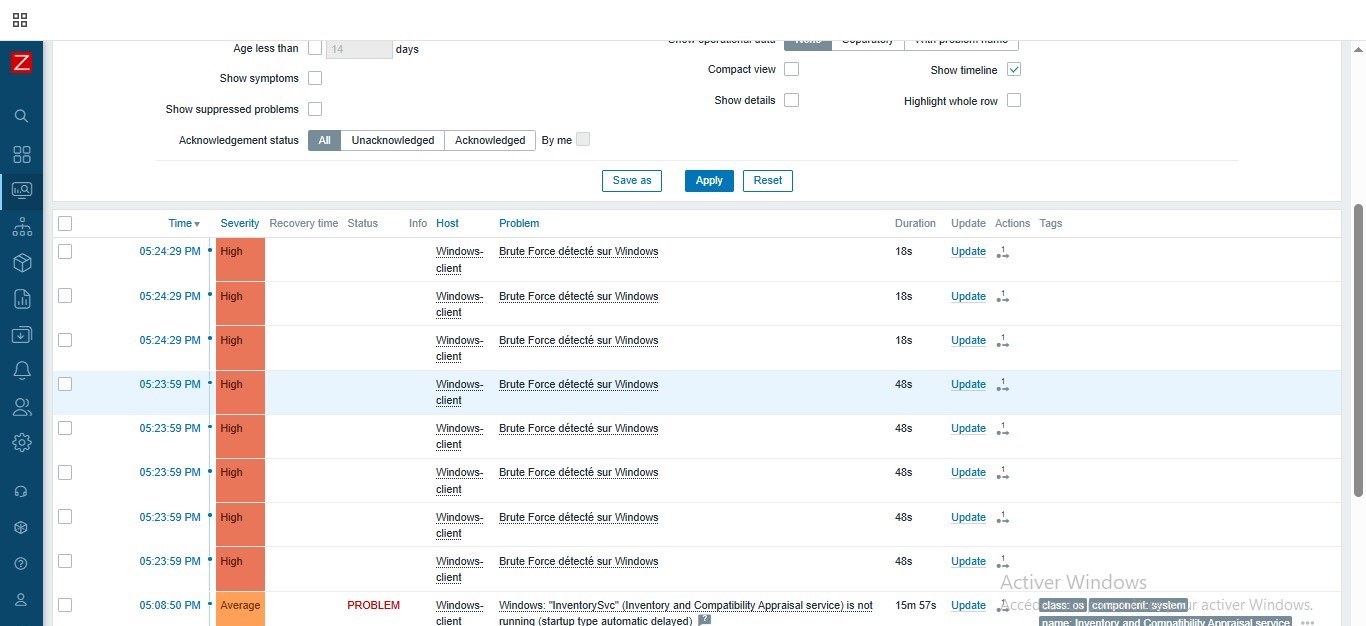Click Update link in the 15m 57s row
1366x626 pixels.
[x=968, y=605]
